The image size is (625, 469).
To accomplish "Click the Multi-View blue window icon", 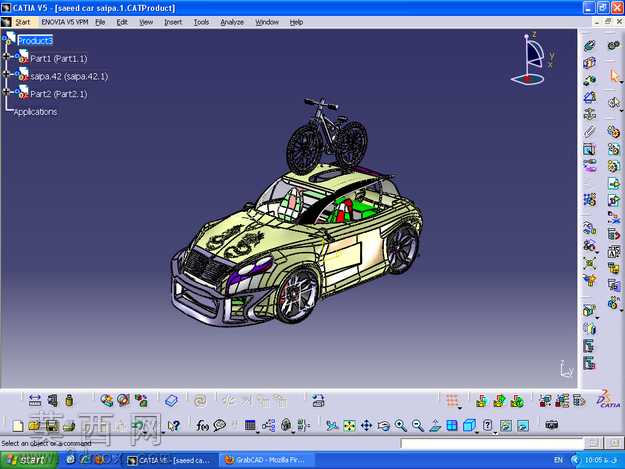I will coord(452,426).
